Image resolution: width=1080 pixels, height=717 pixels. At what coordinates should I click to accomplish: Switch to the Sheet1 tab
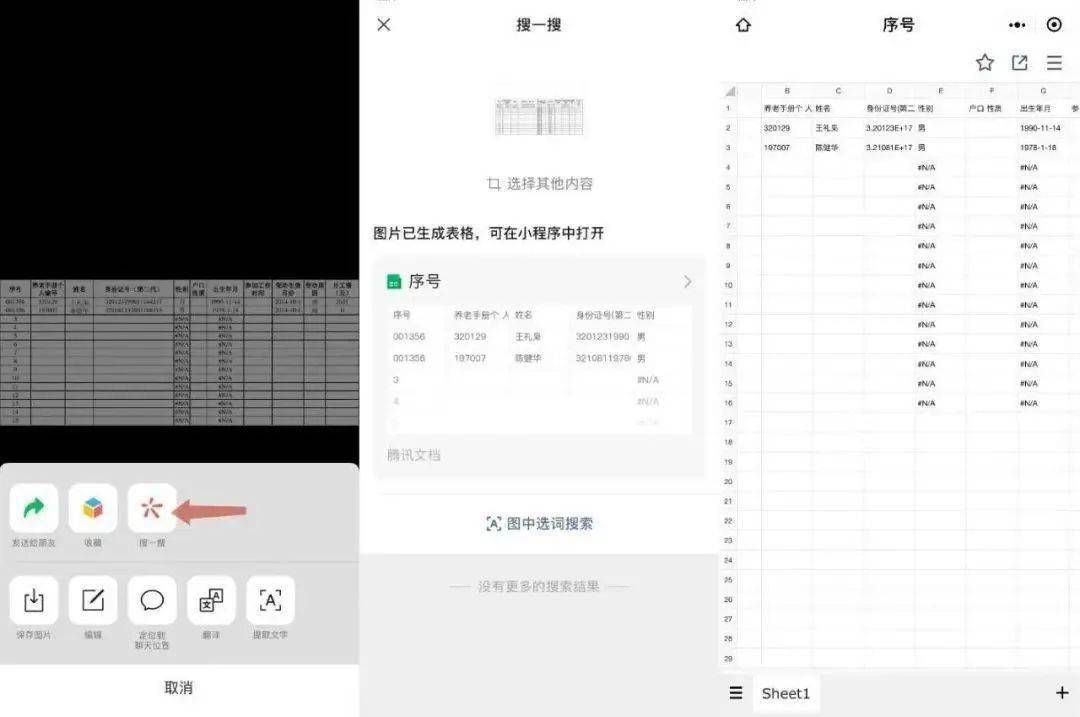786,692
